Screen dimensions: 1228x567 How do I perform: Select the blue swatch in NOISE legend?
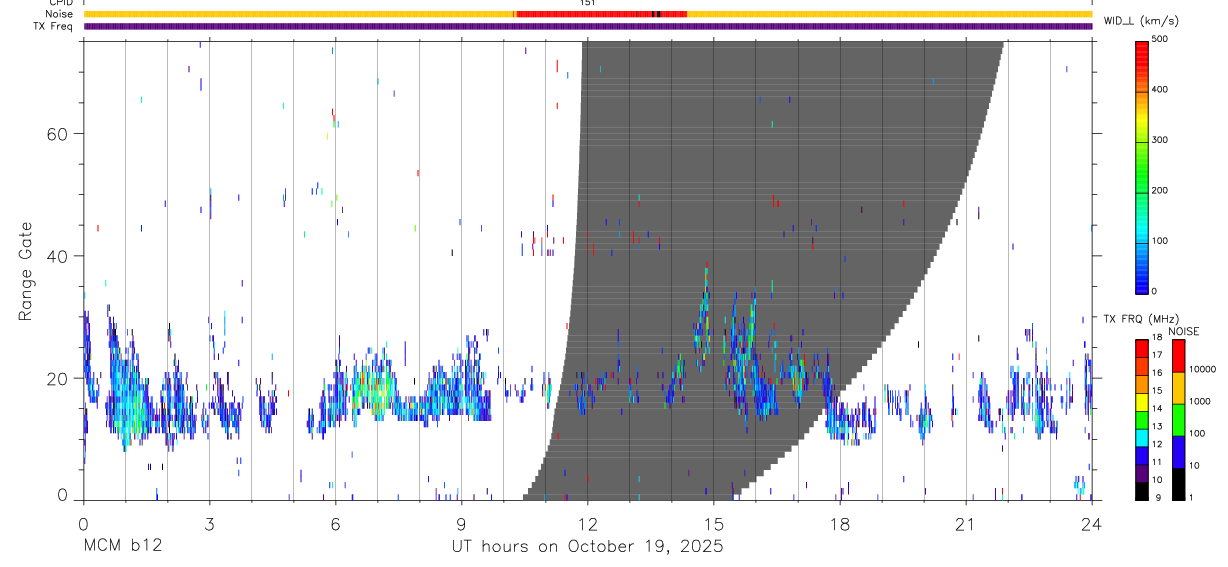tap(1177, 452)
